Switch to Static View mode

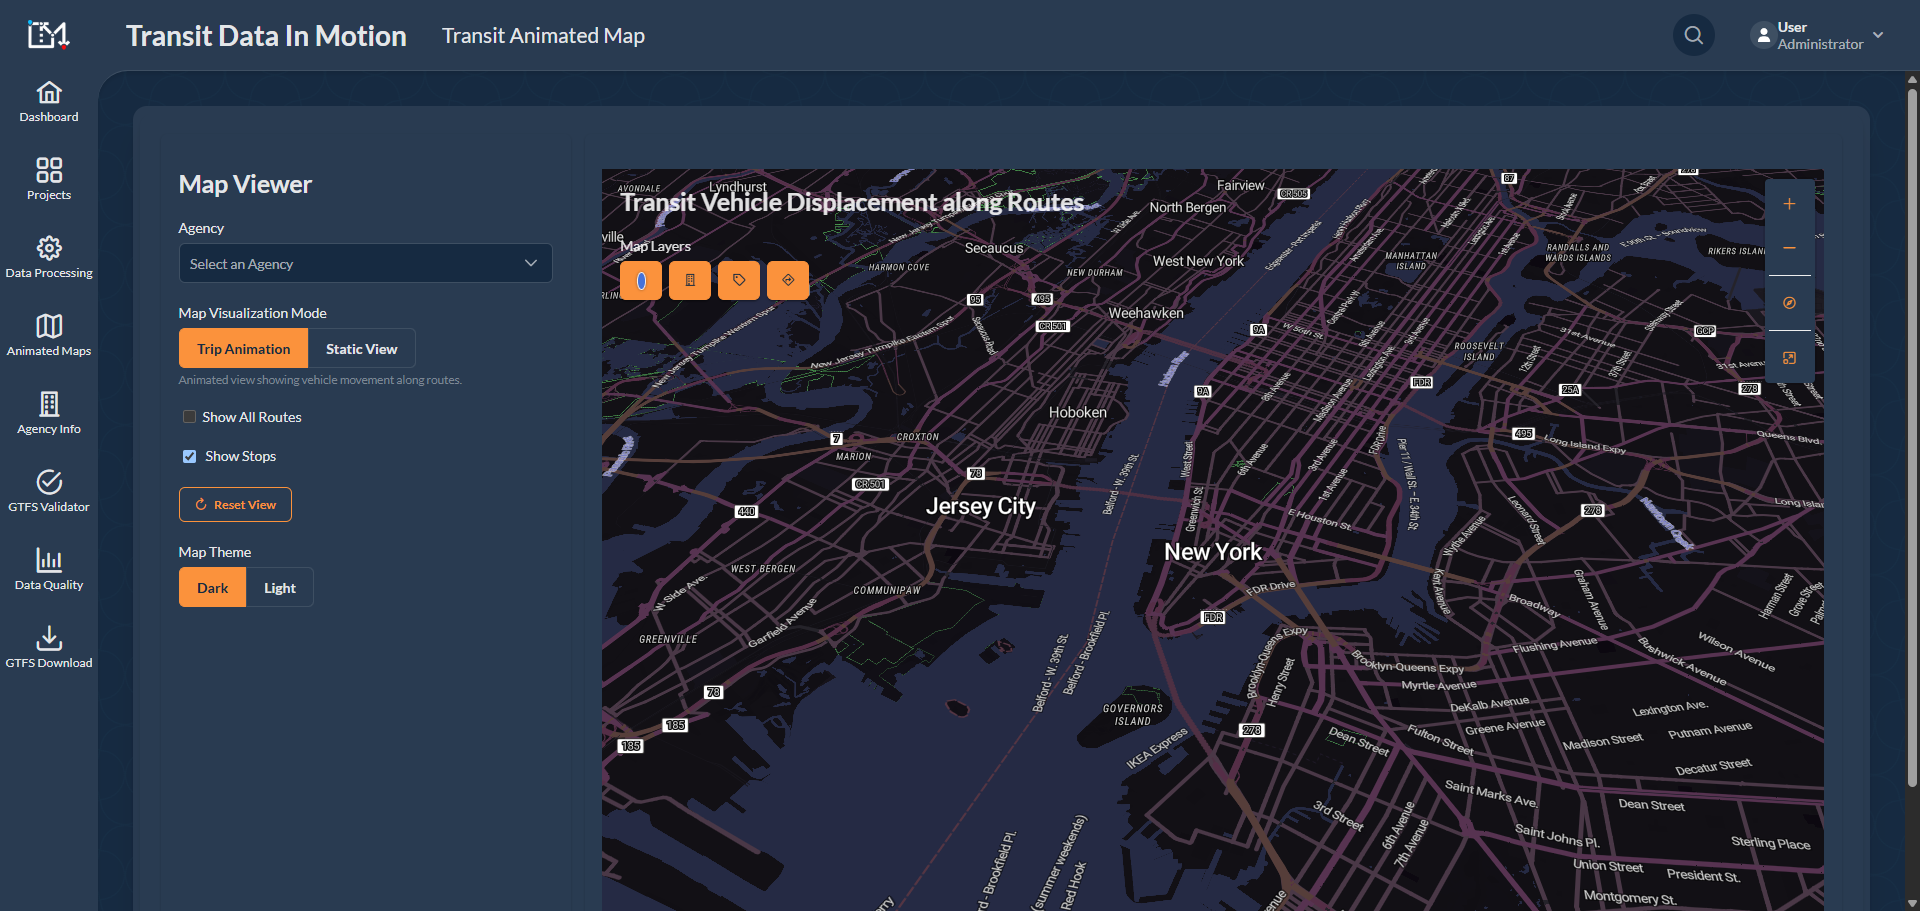361,348
